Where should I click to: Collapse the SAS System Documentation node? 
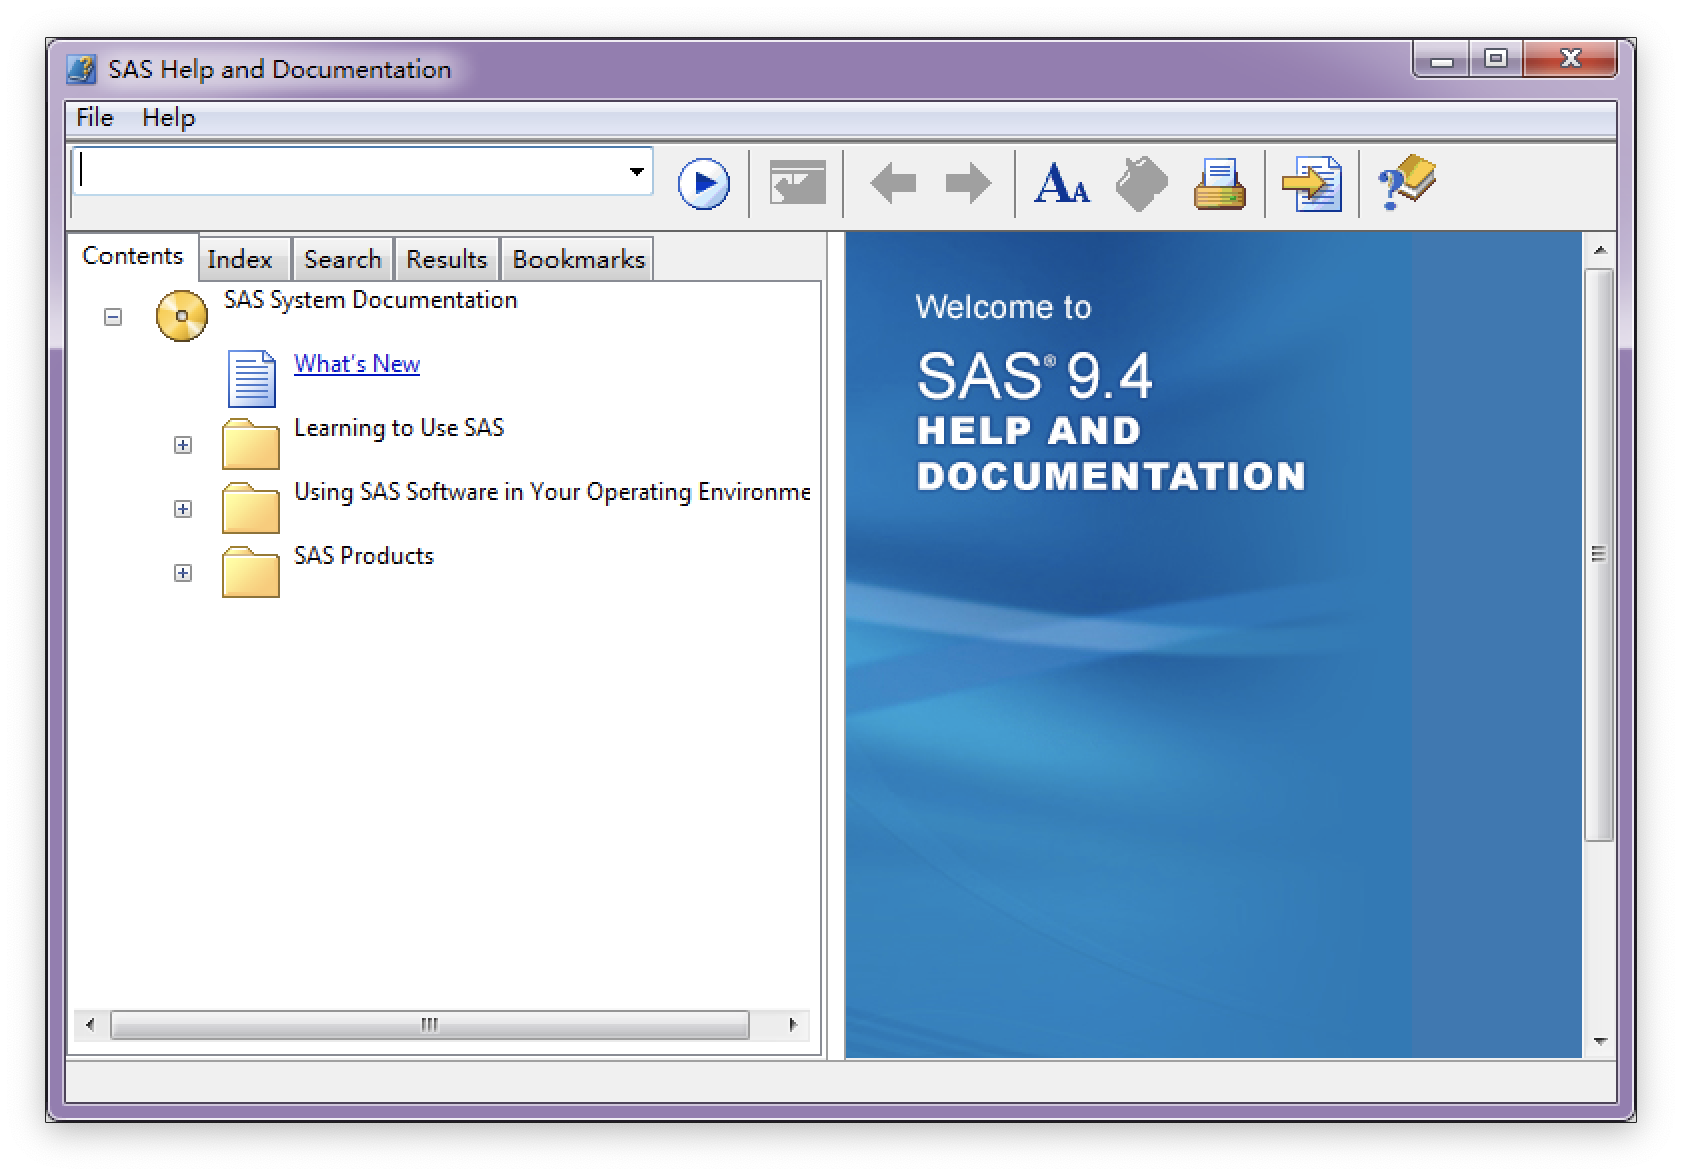point(113,317)
